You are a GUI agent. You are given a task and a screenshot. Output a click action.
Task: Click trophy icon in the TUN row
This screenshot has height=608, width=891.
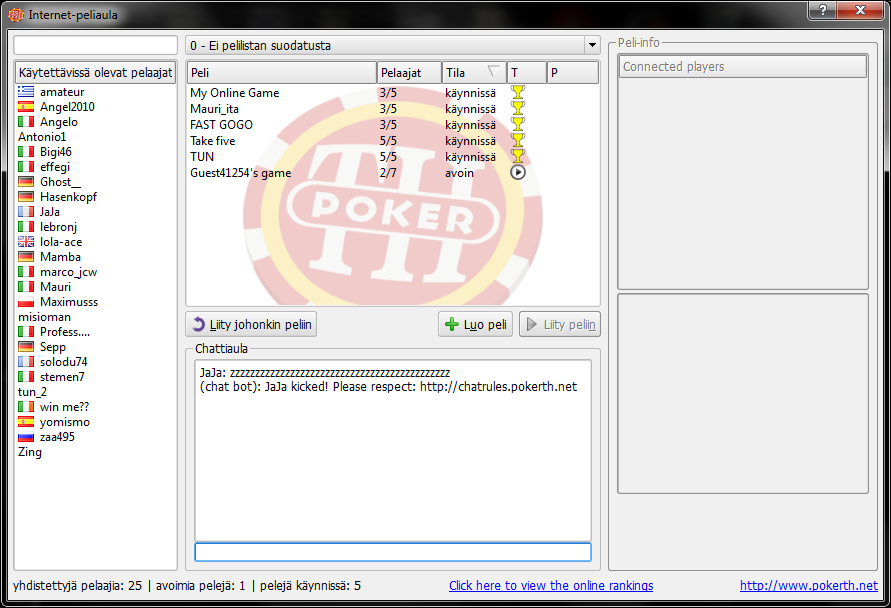point(517,157)
